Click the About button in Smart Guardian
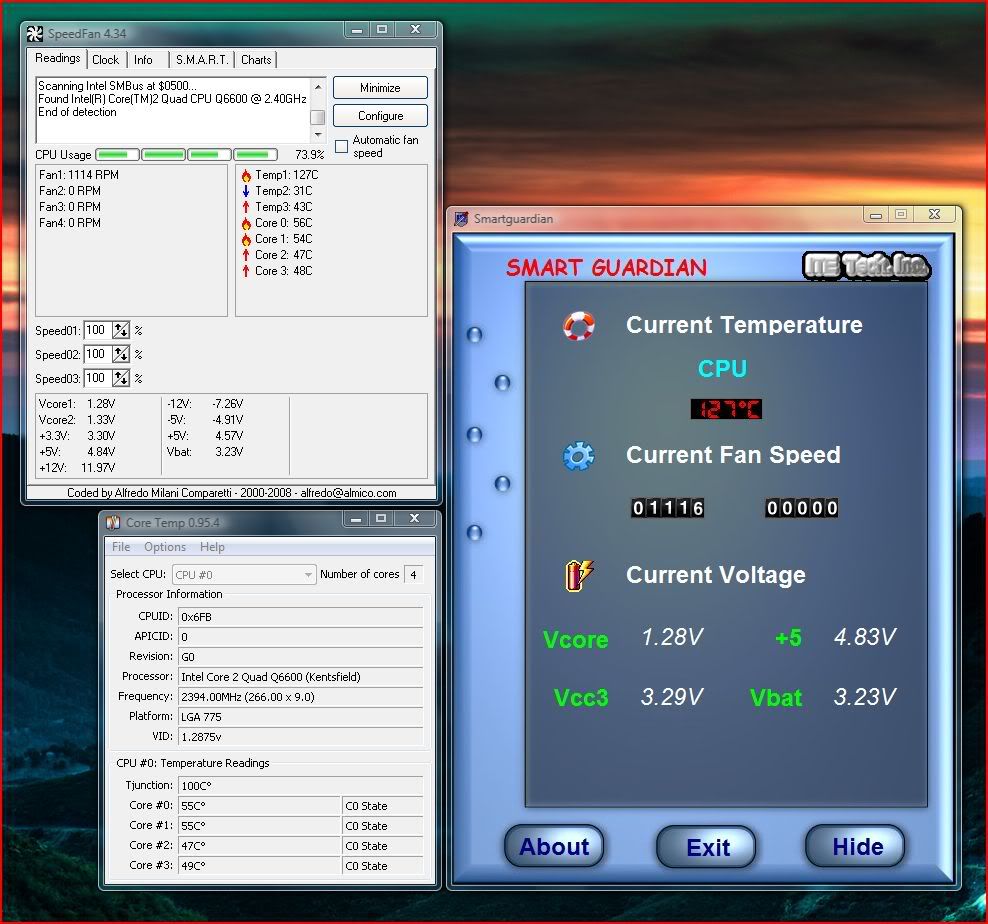 (x=554, y=846)
